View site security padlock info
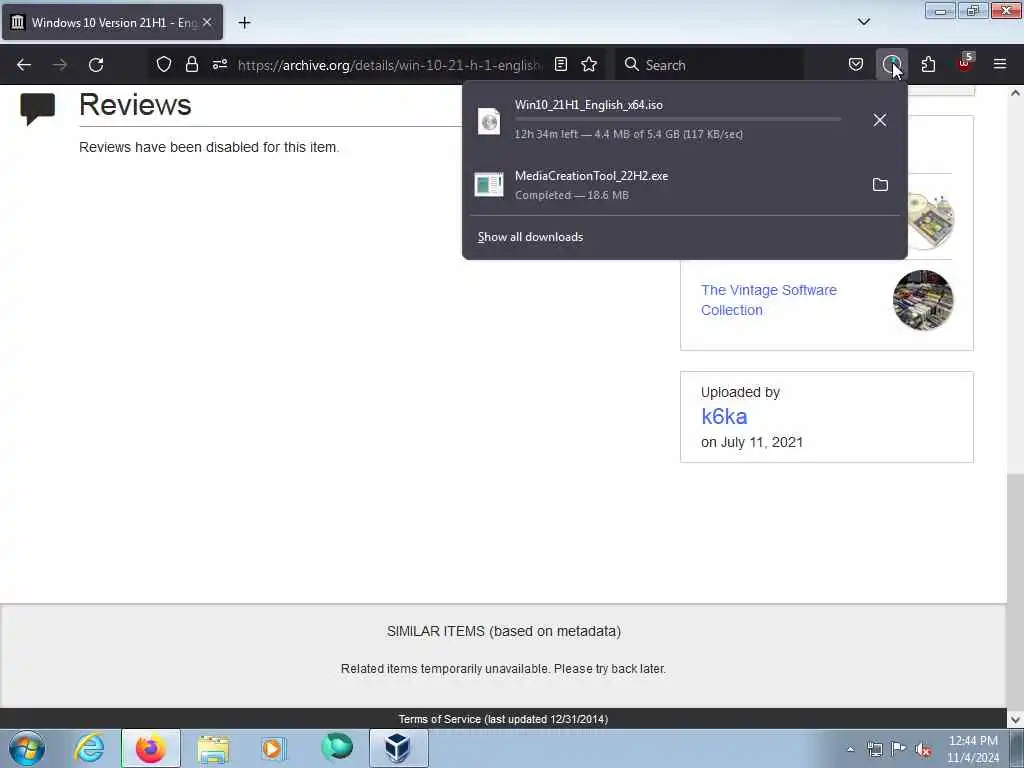This screenshot has height=768, width=1024. [x=191, y=64]
